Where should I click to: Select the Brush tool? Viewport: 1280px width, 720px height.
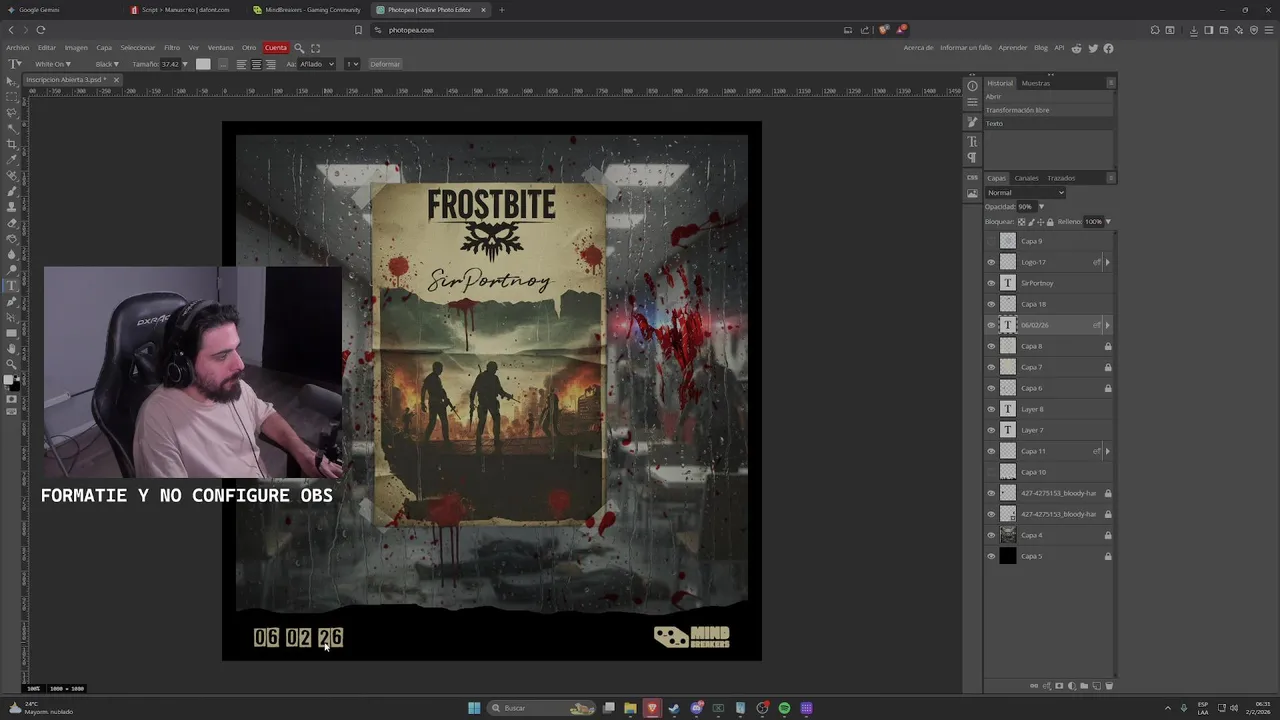[11, 191]
